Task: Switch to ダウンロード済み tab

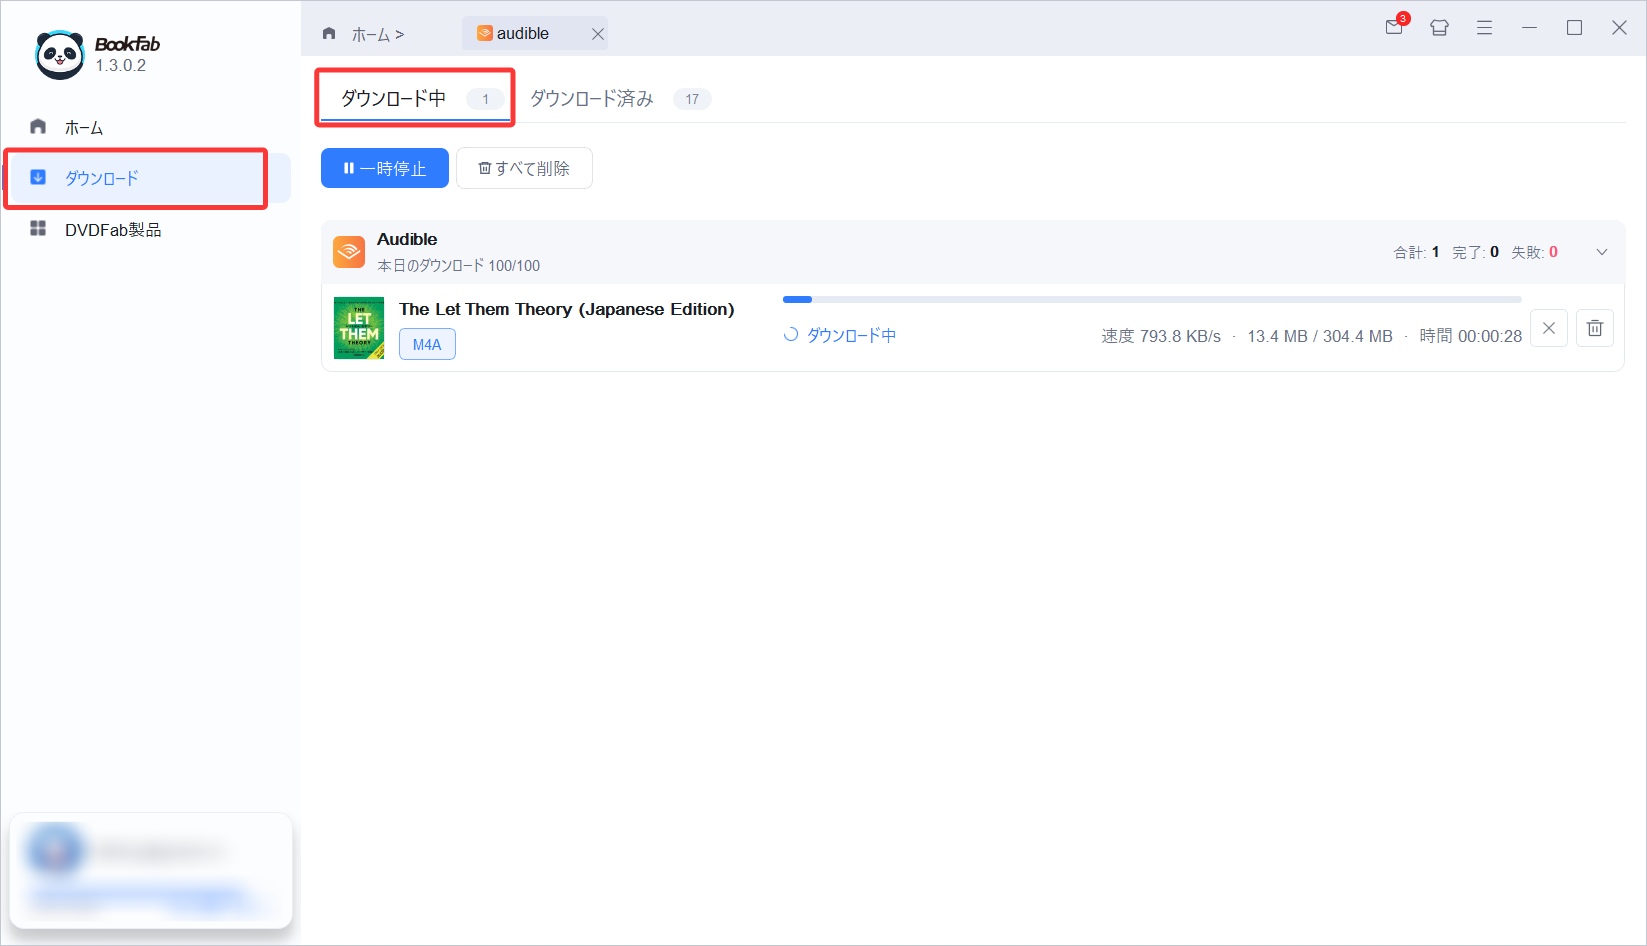Action: pos(620,98)
